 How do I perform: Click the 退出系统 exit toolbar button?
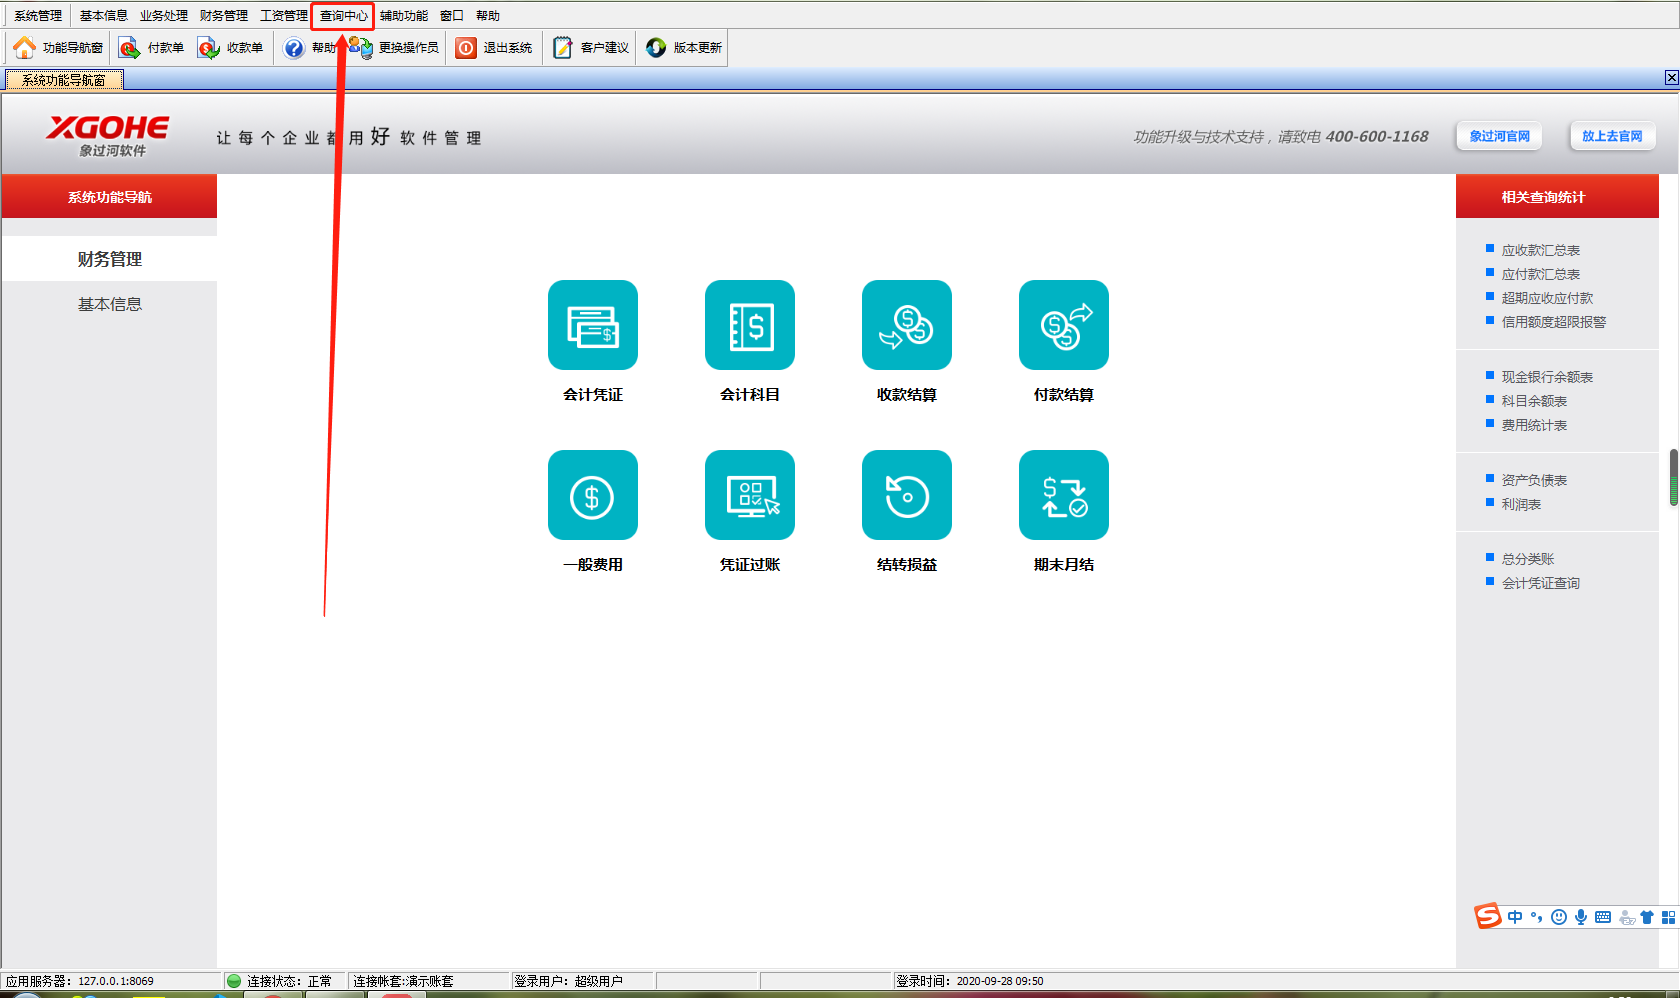(494, 47)
